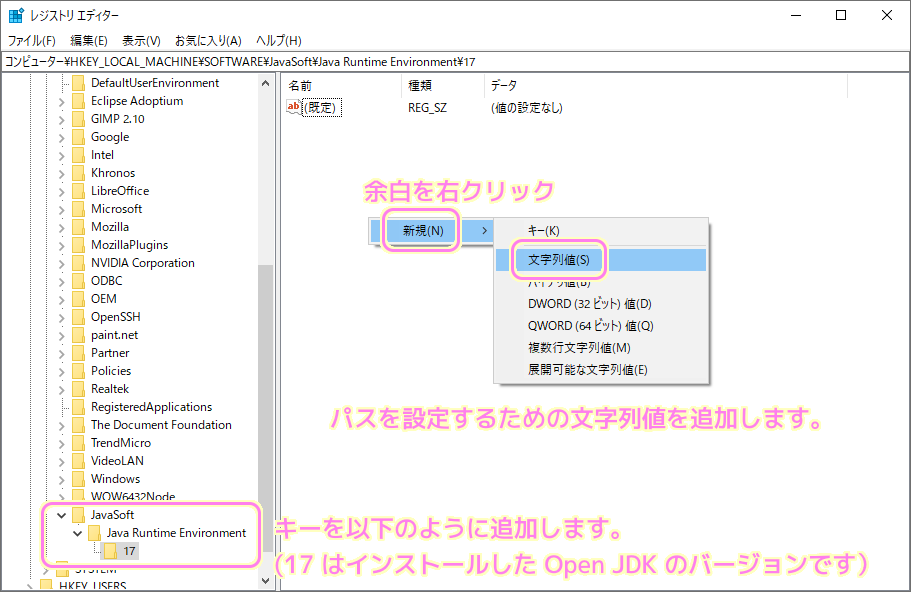Click the Google folder icon
The image size is (911, 592).
tap(78, 137)
